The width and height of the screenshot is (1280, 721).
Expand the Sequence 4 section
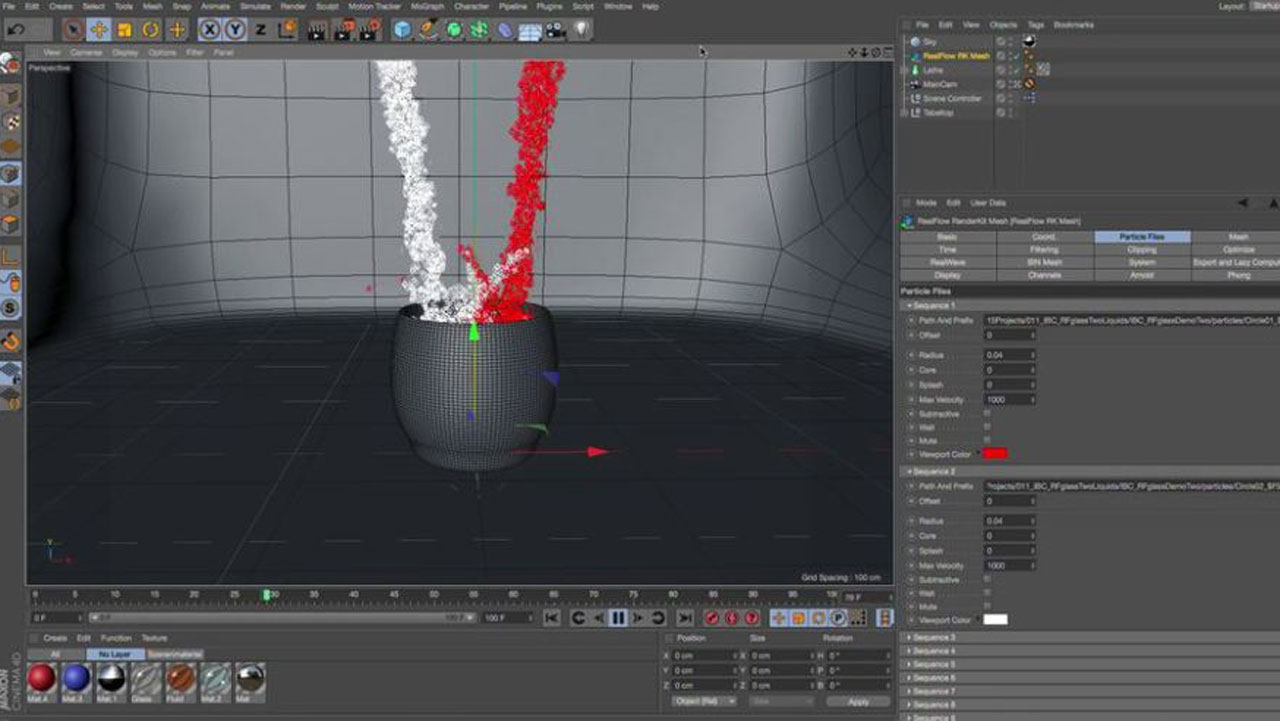[932, 651]
